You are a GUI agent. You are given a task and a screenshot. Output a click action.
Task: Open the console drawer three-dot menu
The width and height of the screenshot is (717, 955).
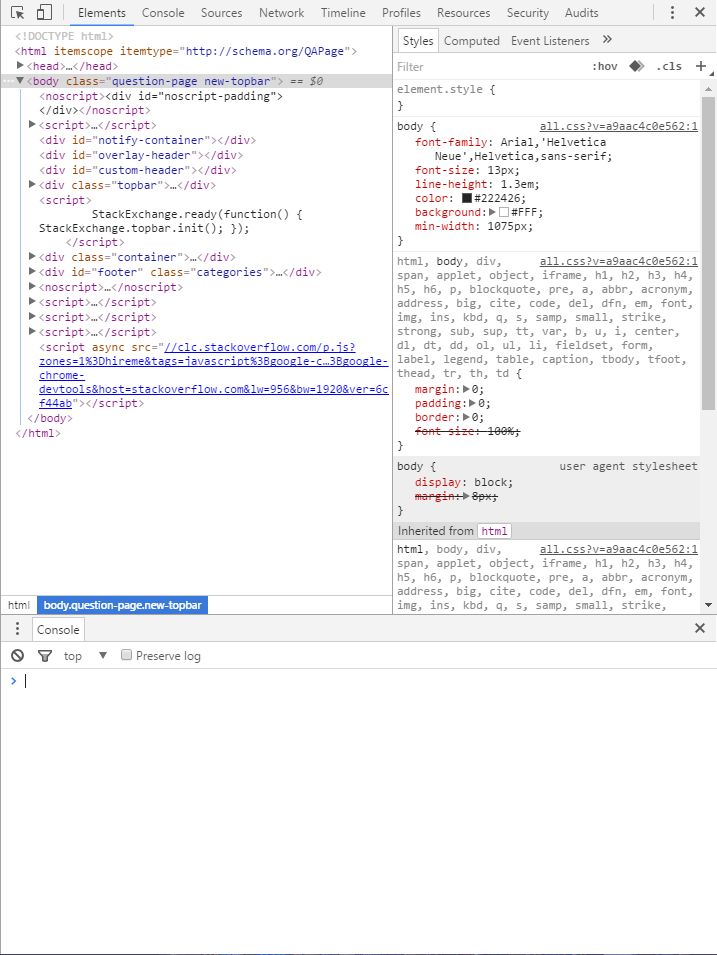[x=17, y=628]
